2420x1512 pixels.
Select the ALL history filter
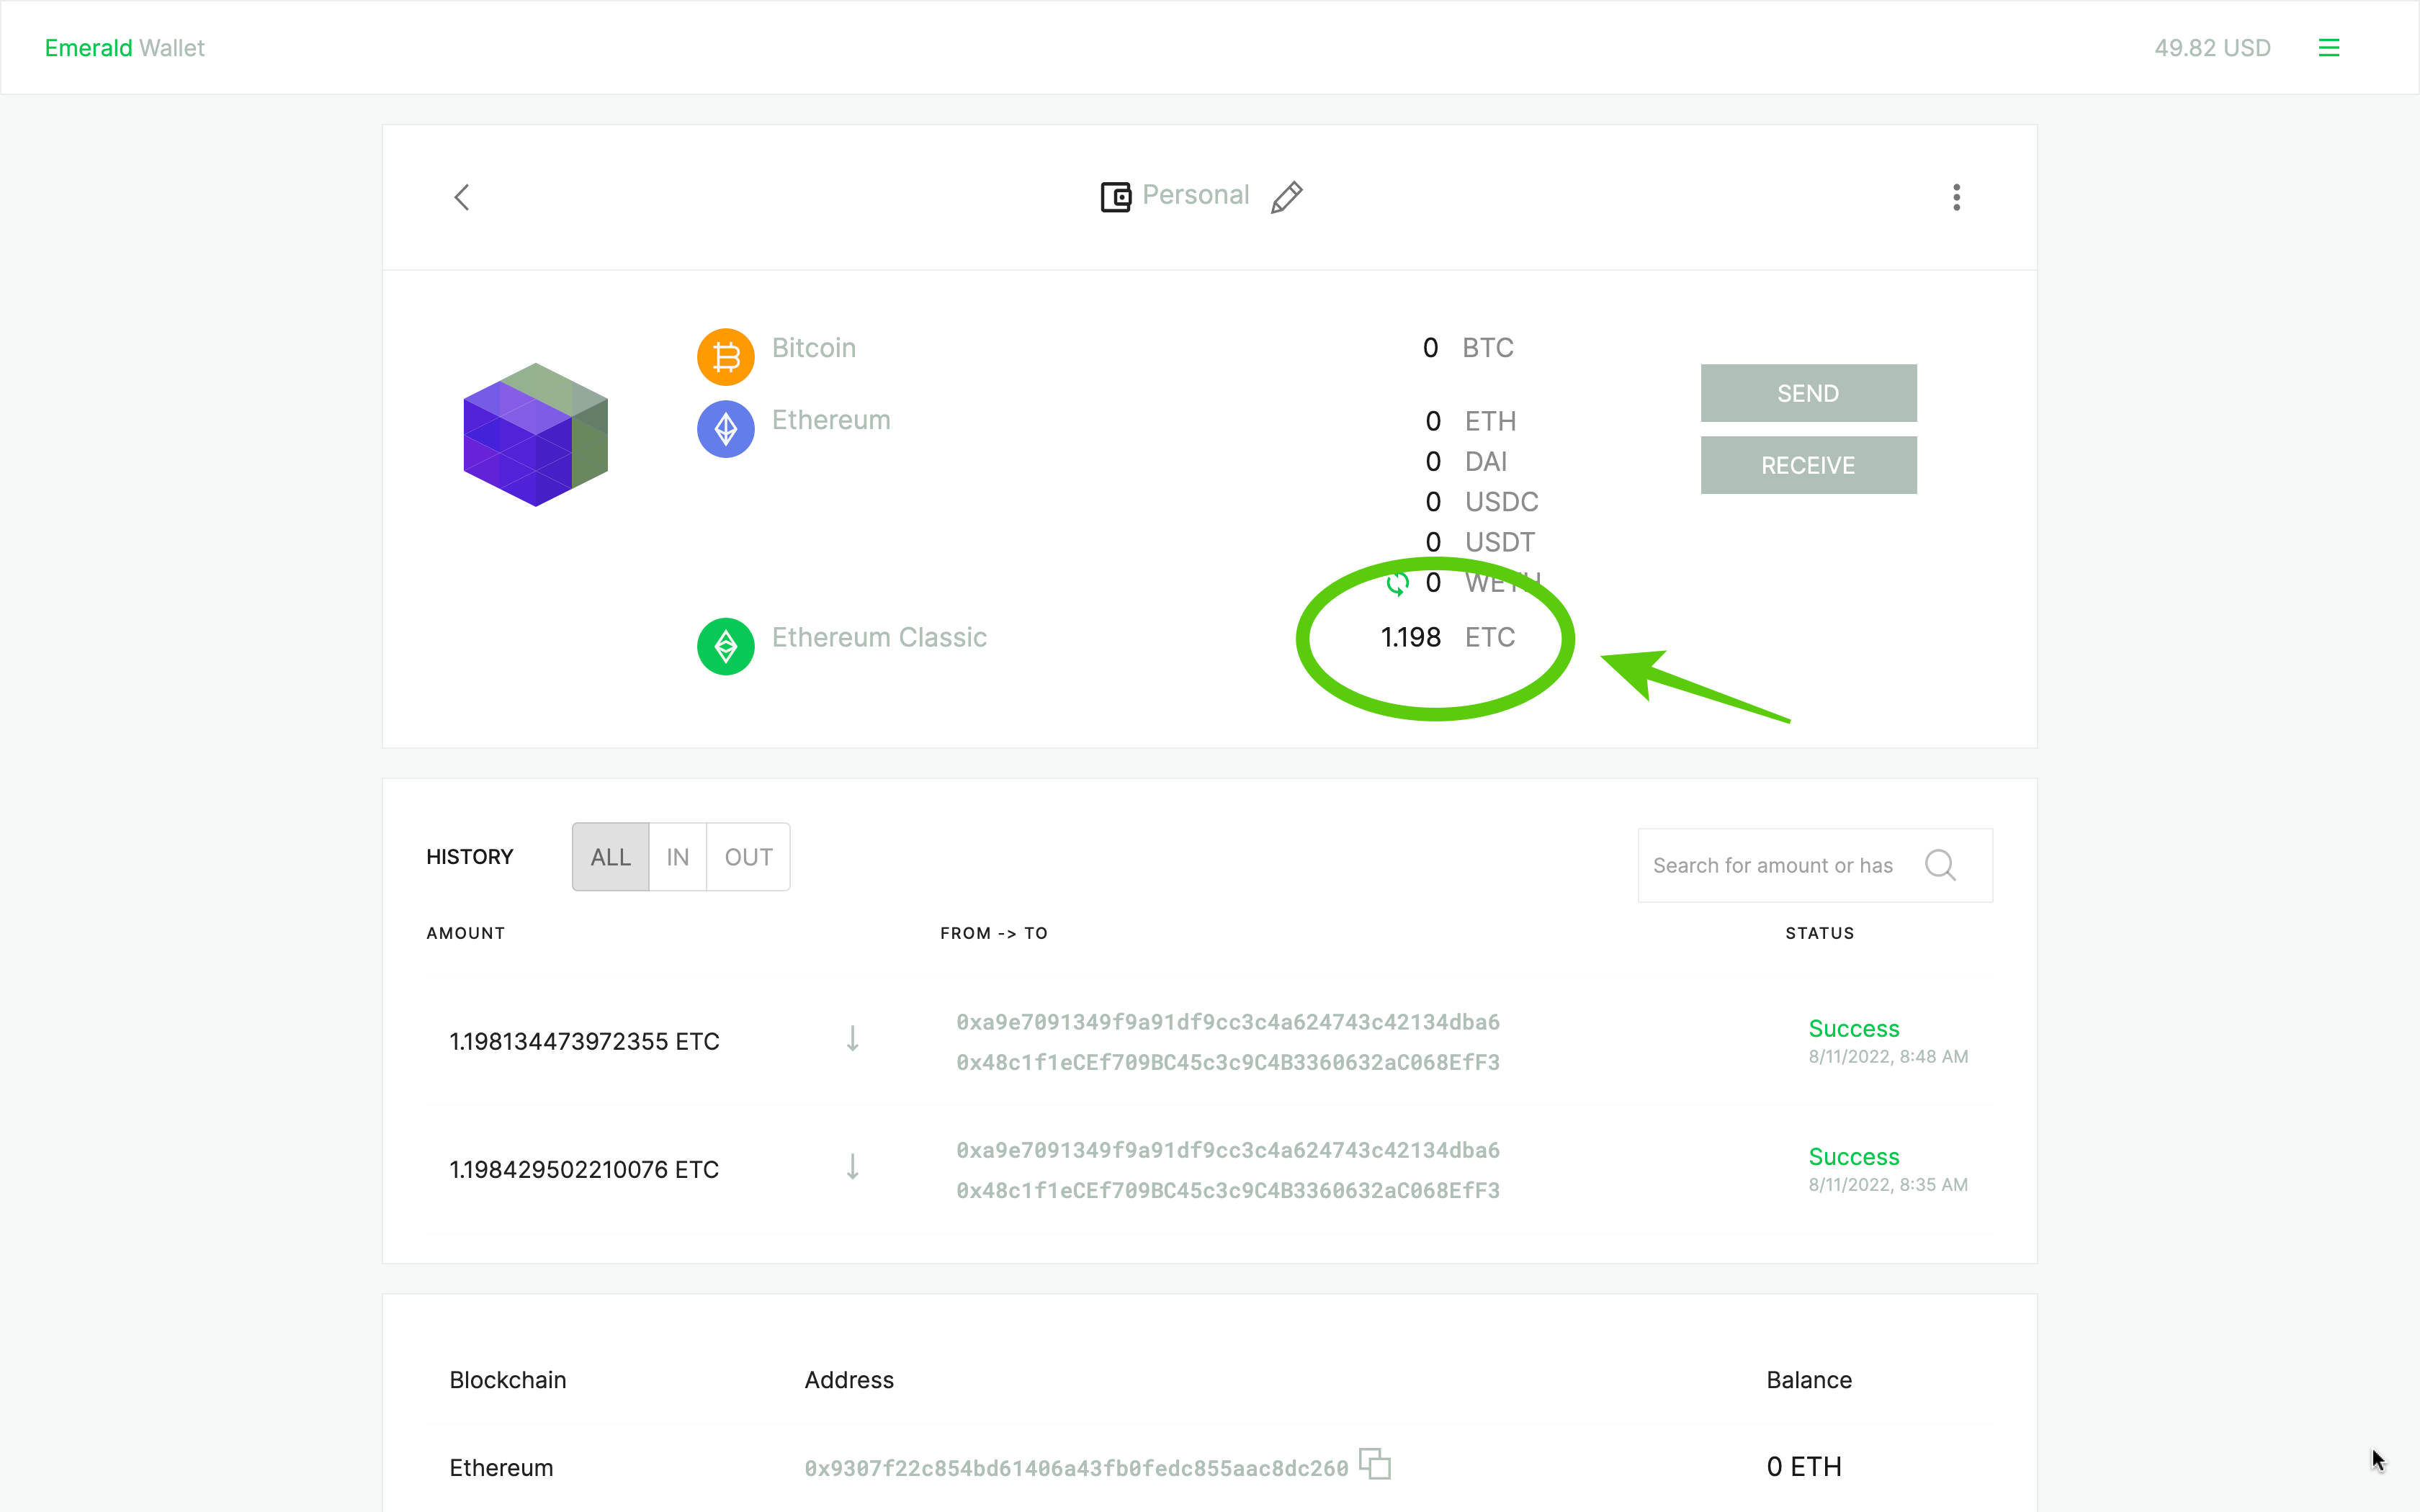tap(610, 857)
